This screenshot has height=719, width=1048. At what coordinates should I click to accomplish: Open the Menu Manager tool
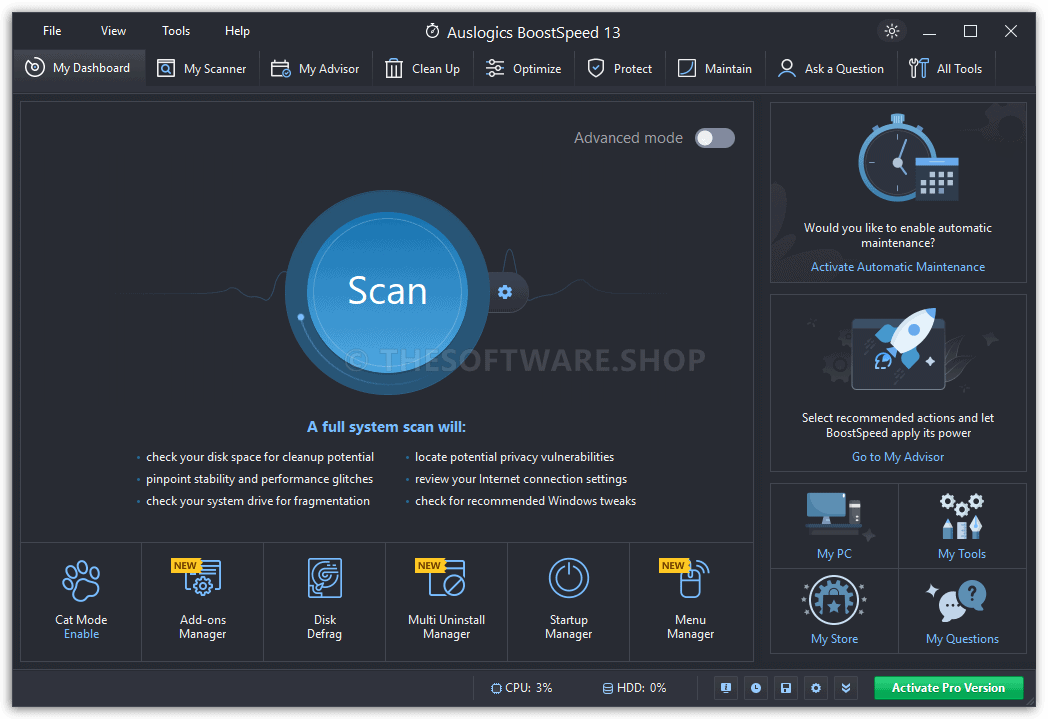pyautogui.click(x=690, y=601)
